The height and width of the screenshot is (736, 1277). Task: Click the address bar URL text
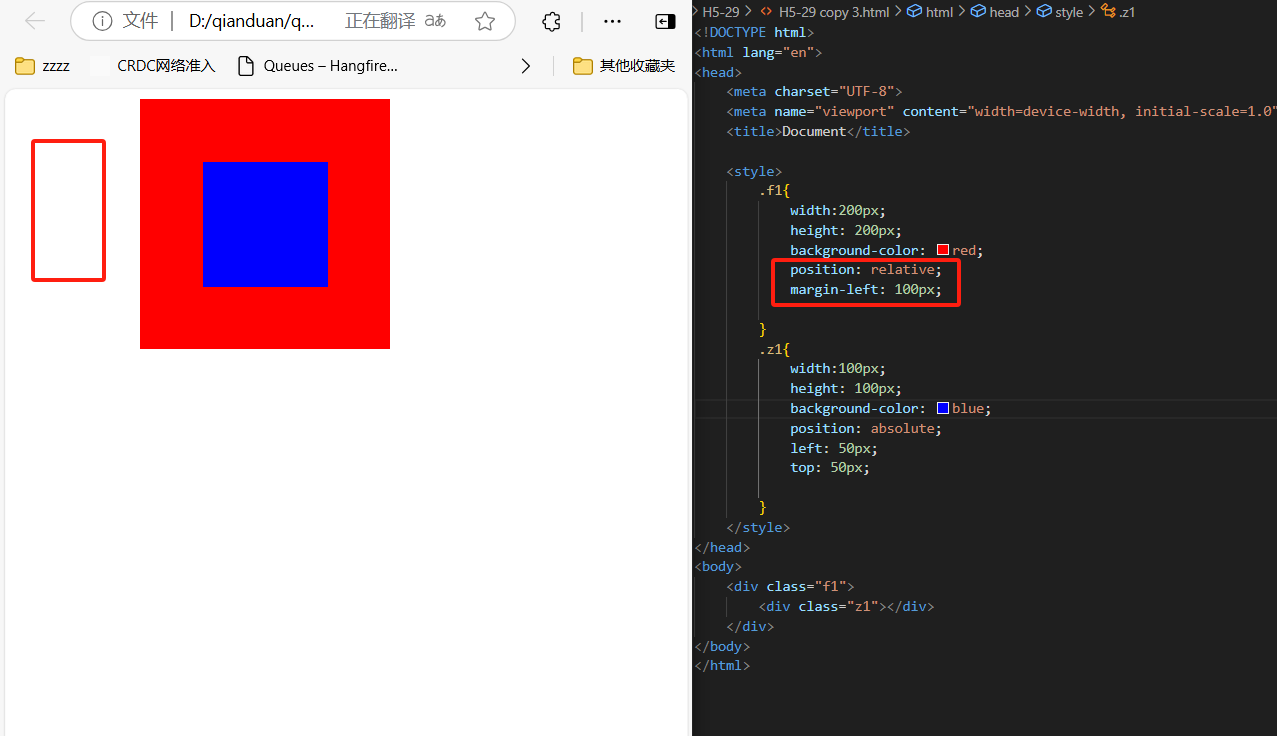[252, 21]
